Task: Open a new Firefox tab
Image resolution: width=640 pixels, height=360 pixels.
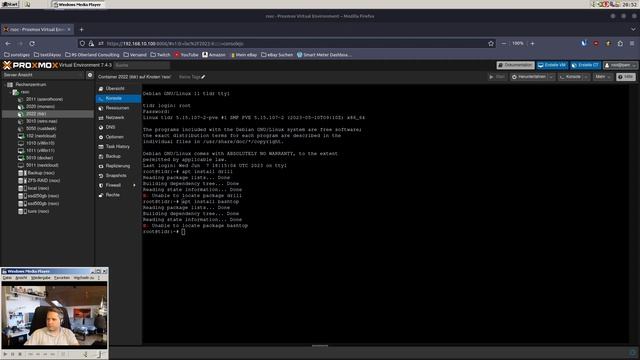Action: coord(82,29)
